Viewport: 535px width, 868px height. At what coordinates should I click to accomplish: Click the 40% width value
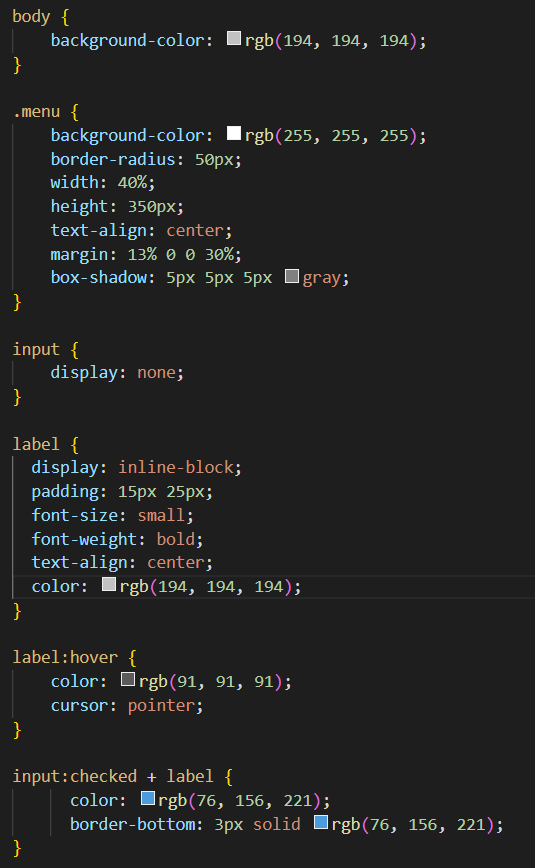pyautogui.click(x=132, y=183)
